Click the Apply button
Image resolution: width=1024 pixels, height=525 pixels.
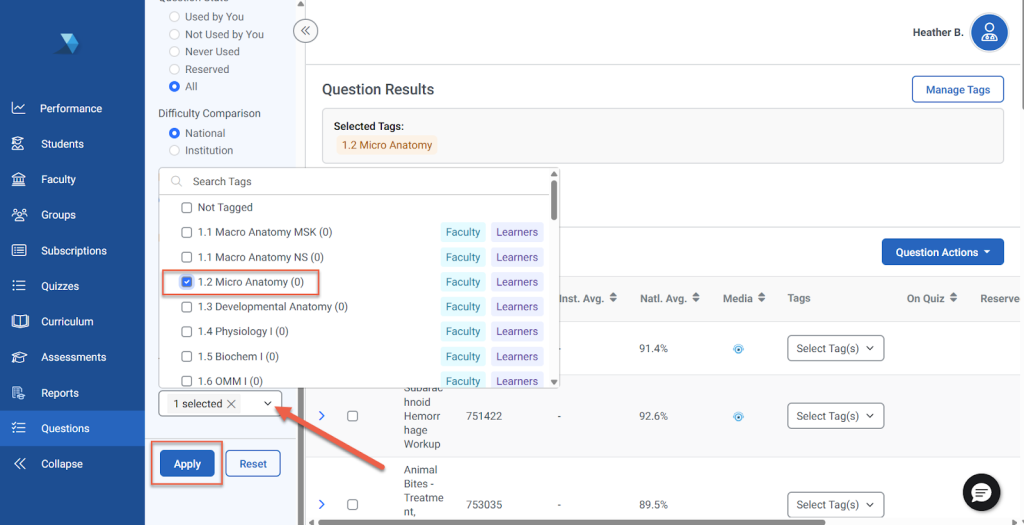pyautogui.click(x=187, y=464)
